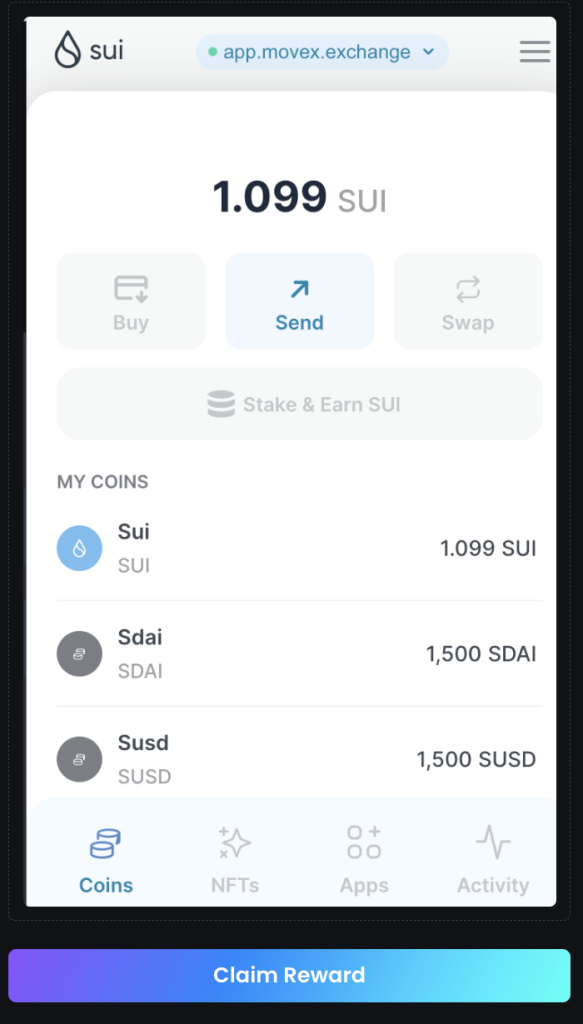Switch to the Coins tab
Viewport: 583px width, 1024px height.
point(106,861)
